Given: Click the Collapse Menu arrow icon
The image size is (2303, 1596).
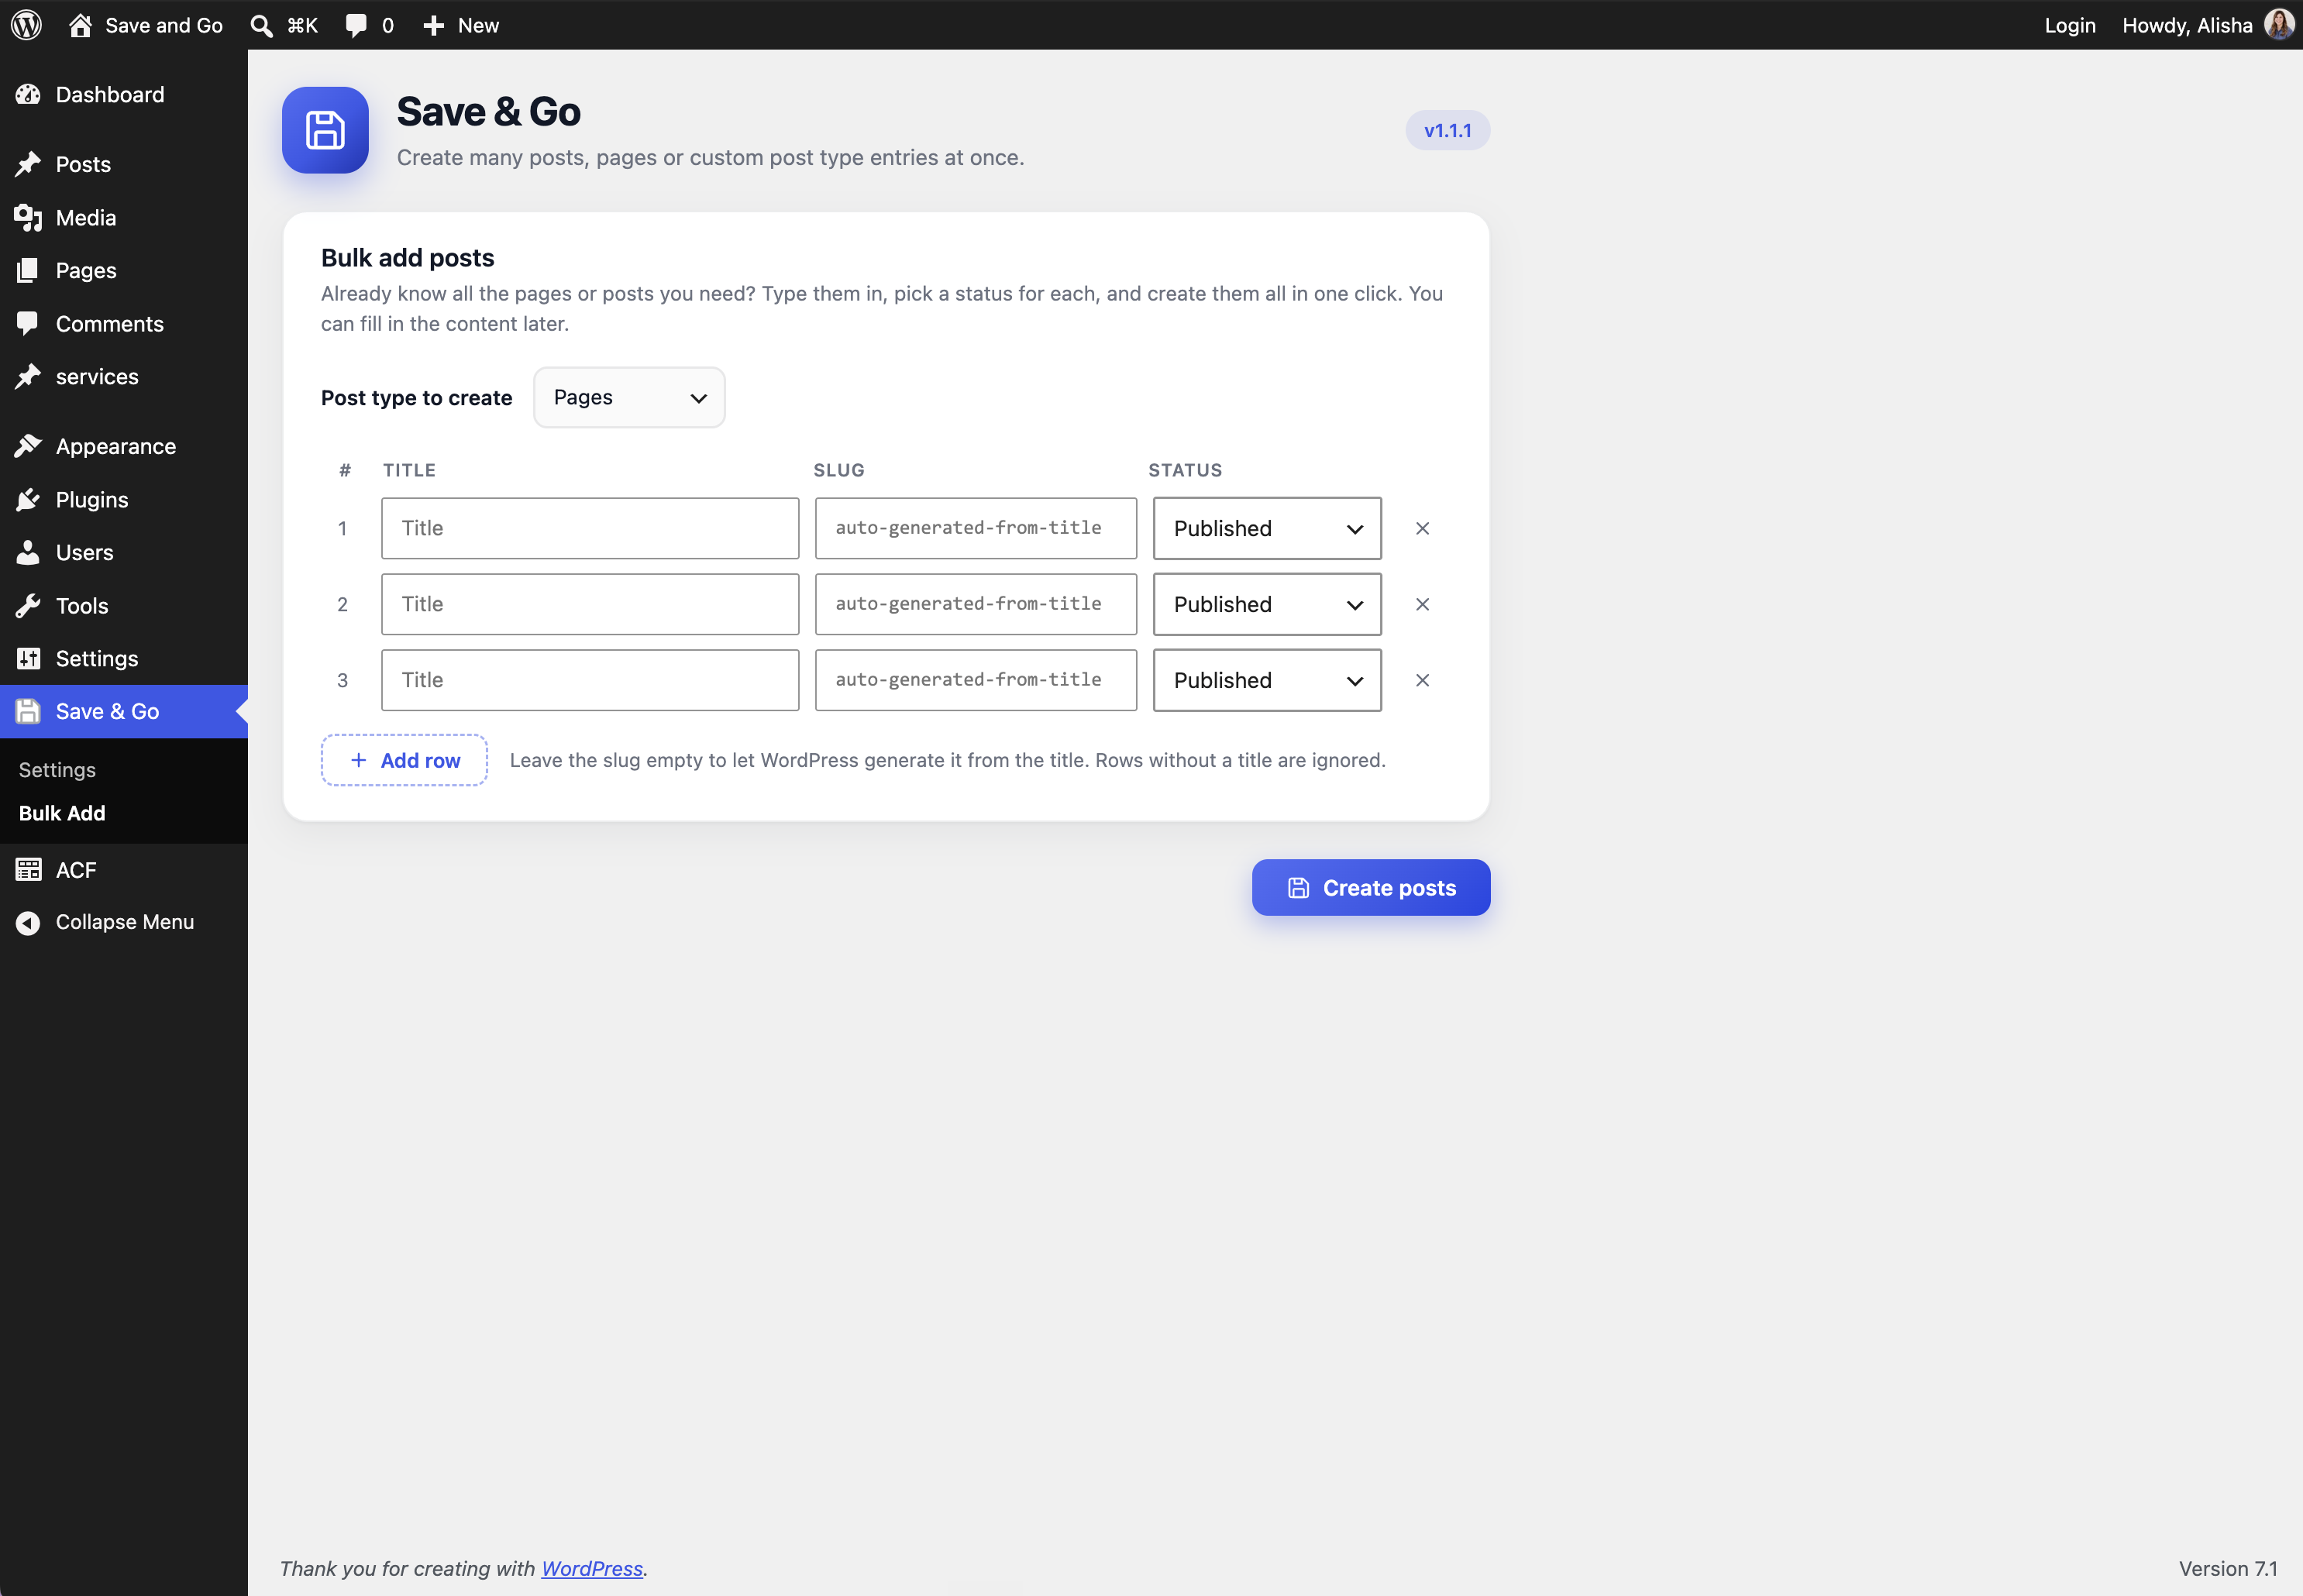Looking at the screenshot, I should point(28,922).
